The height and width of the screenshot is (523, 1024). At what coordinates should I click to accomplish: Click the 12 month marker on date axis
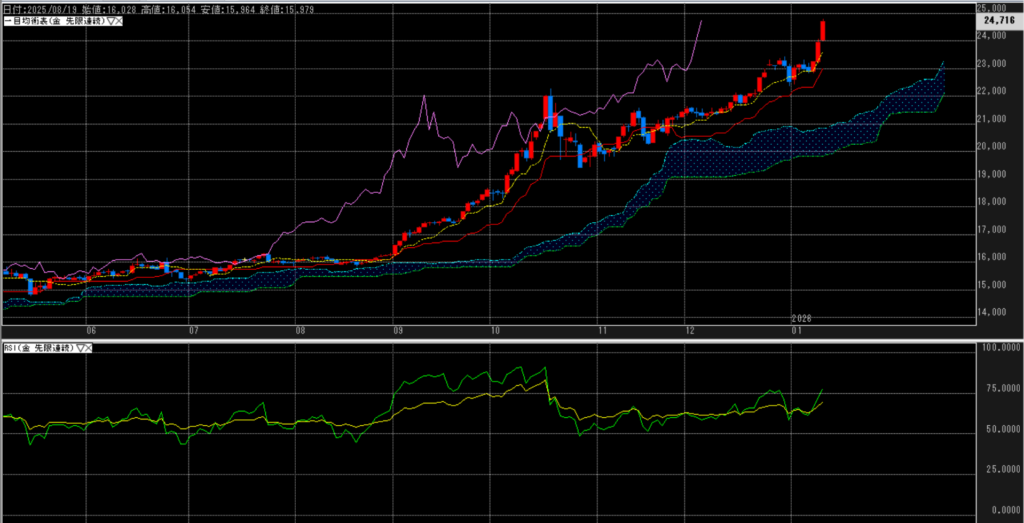691,328
